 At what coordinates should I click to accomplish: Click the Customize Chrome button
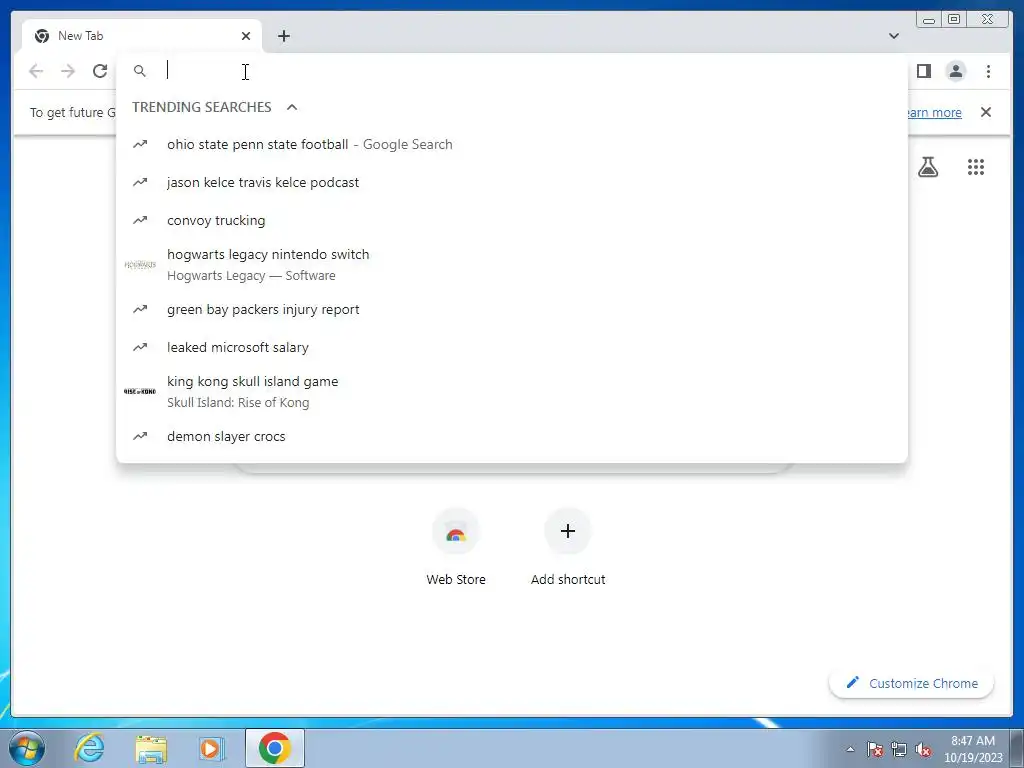911,683
